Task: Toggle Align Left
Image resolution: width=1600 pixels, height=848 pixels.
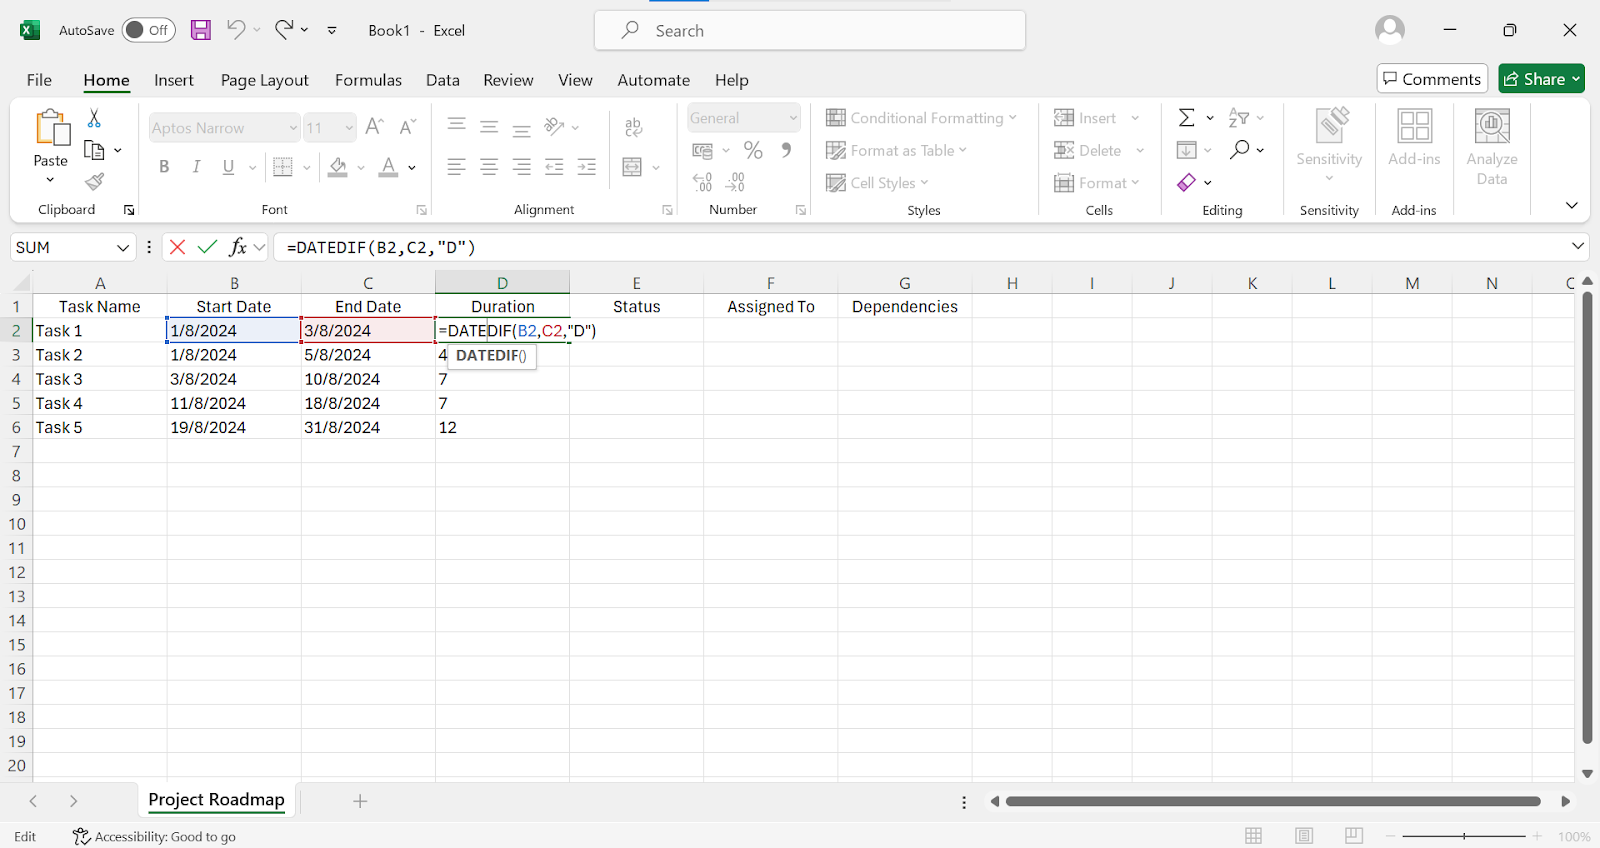Action: point(456,167)
